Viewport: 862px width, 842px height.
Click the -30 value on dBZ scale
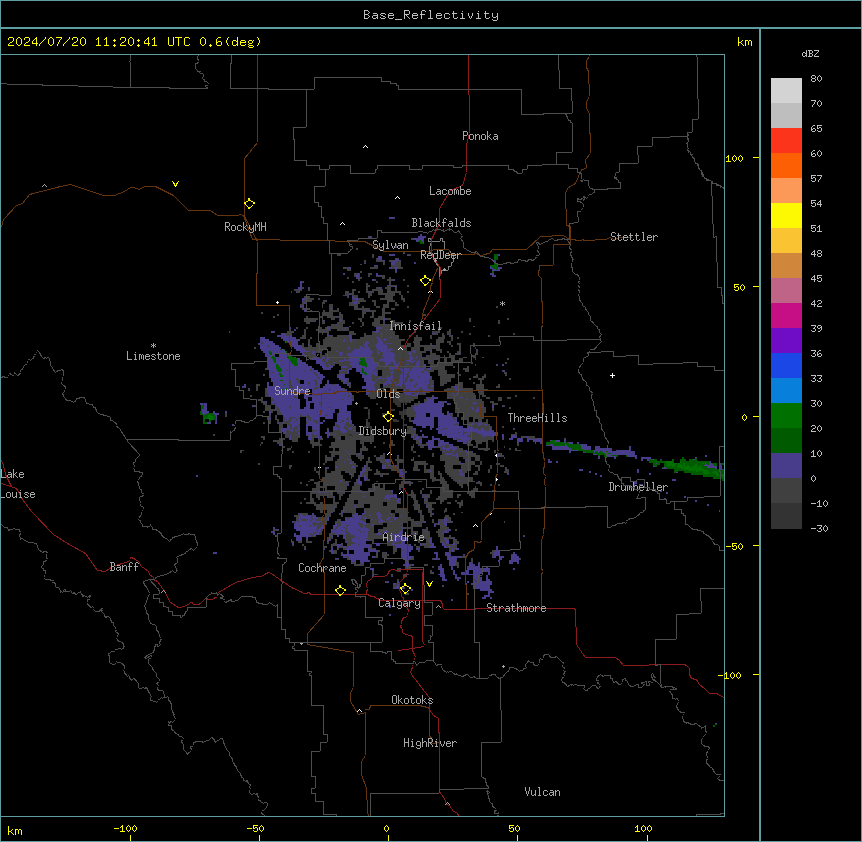[x=819, y=528]
